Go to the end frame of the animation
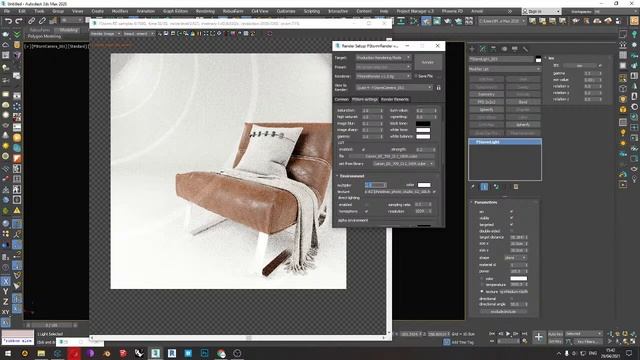The image size is (640, 360). coord(524,334)
